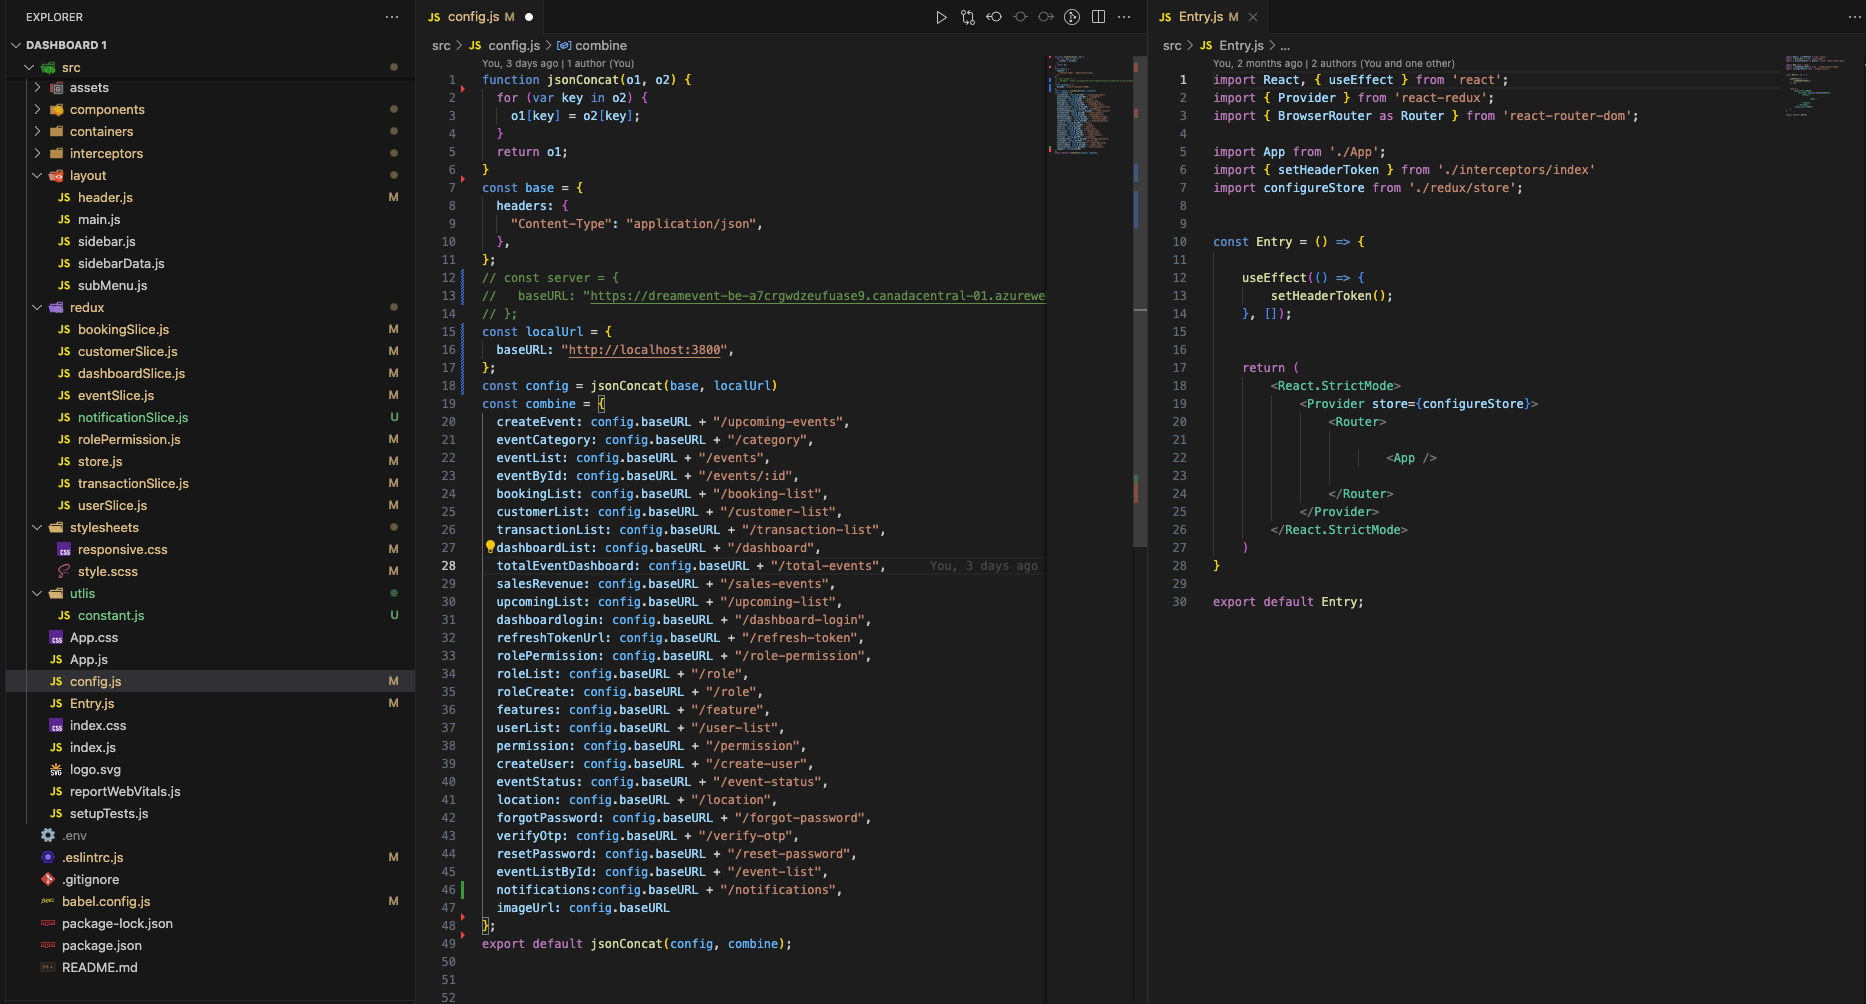1866x1004 pixels.
Task: Open constant.js in utlis folder
Action: (x=111, y=615)
